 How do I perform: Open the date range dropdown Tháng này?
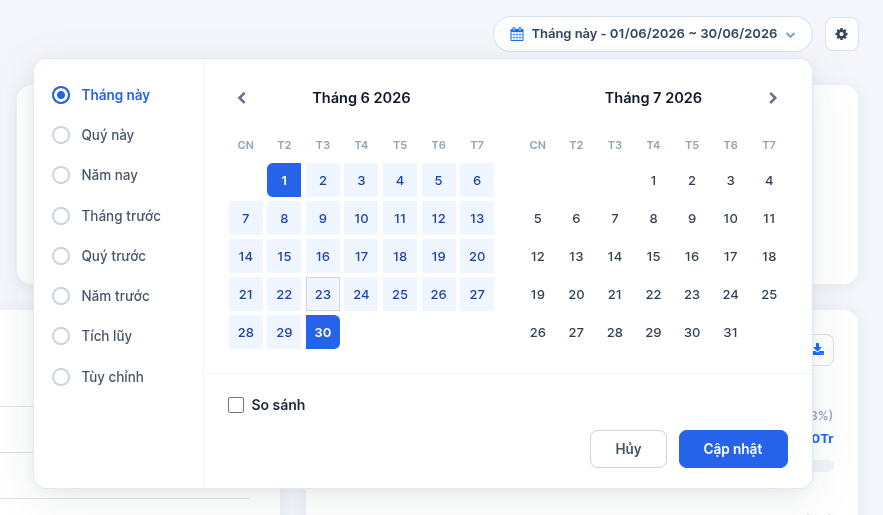pyautogui.click(x=653, y=34)
